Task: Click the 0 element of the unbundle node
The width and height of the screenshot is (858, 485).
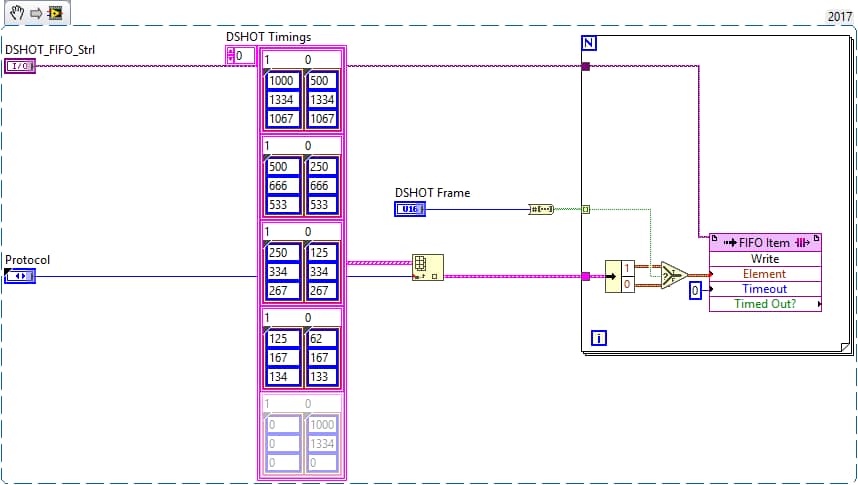Action: (627, 284)
